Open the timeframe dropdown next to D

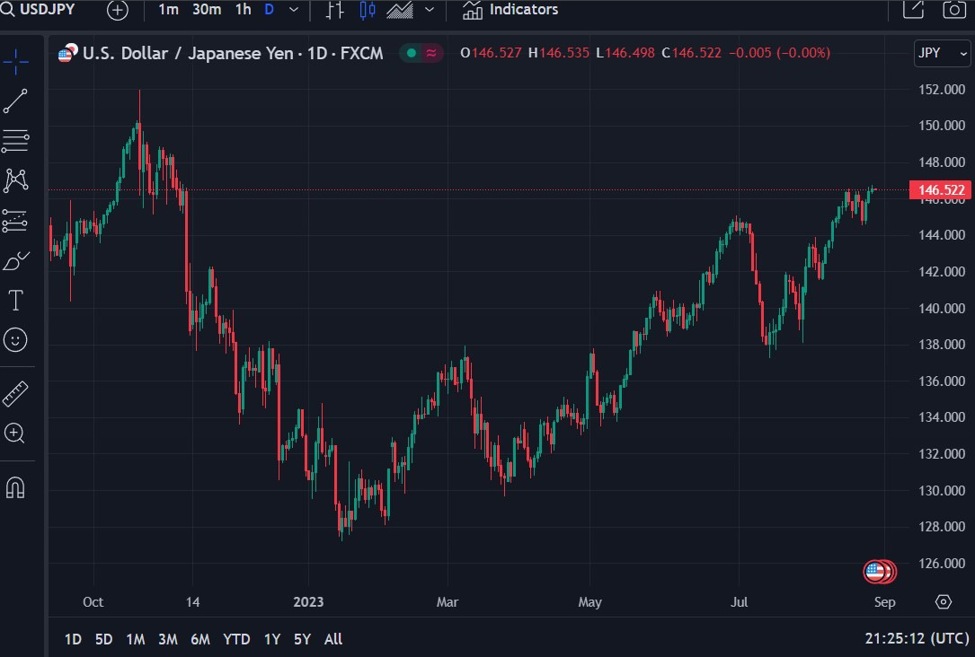click(293, 10)
